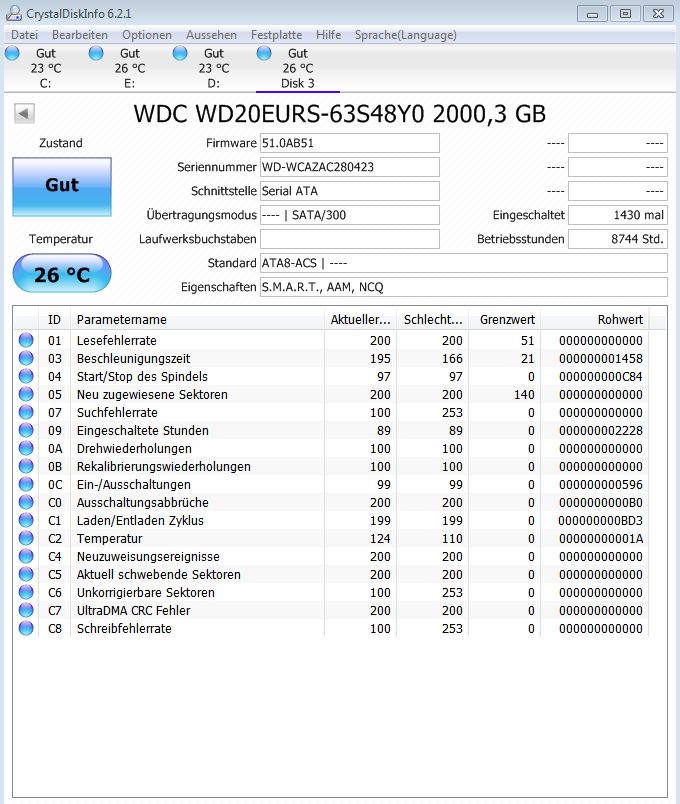Click the Aktueller... column header
The height and width of the screenshot is (804, 680).
tap(361, 319)
